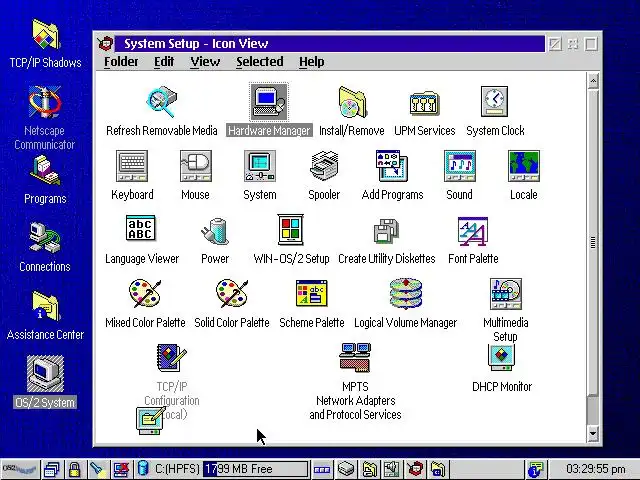Open the UPM Services icon
This screenshot has width=640, height=480.
(424, 103)
